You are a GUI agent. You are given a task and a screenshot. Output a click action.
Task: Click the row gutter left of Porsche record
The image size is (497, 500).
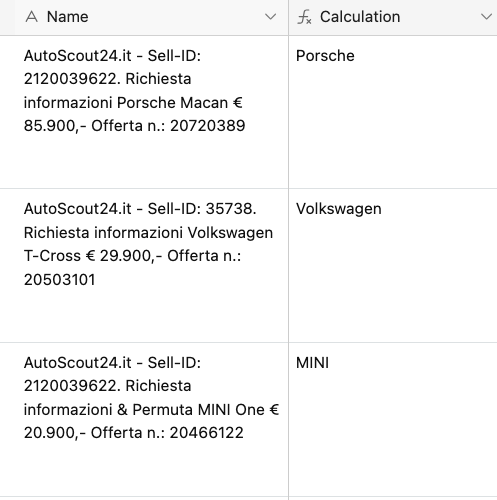[7, 112]
